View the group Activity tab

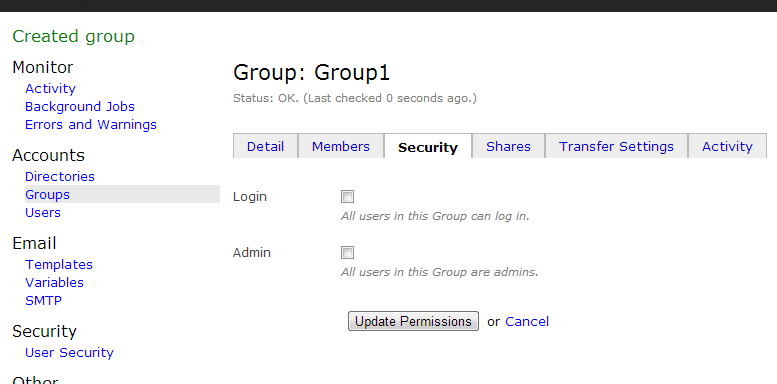(727, 146)
